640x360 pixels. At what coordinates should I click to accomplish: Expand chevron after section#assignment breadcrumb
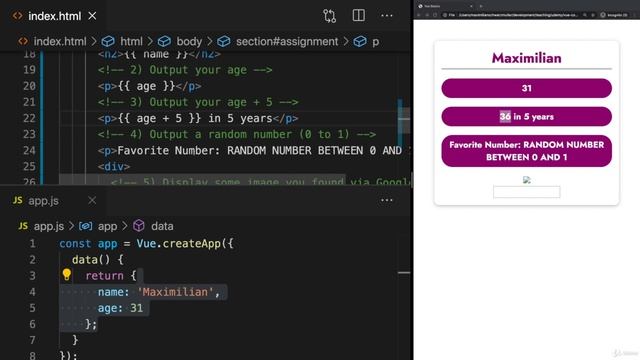click(x=346, y=42)
